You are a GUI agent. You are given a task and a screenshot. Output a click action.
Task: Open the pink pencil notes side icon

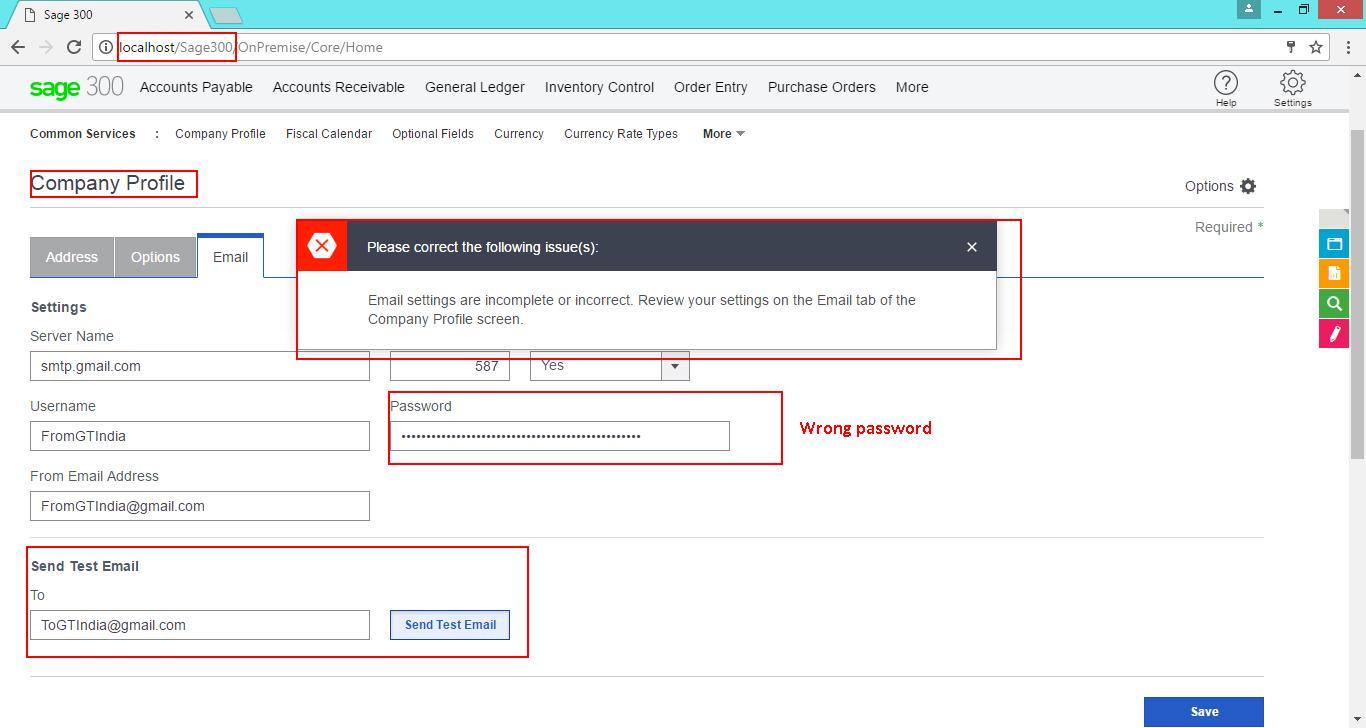pyautogui.click(x=1334, y=334)
